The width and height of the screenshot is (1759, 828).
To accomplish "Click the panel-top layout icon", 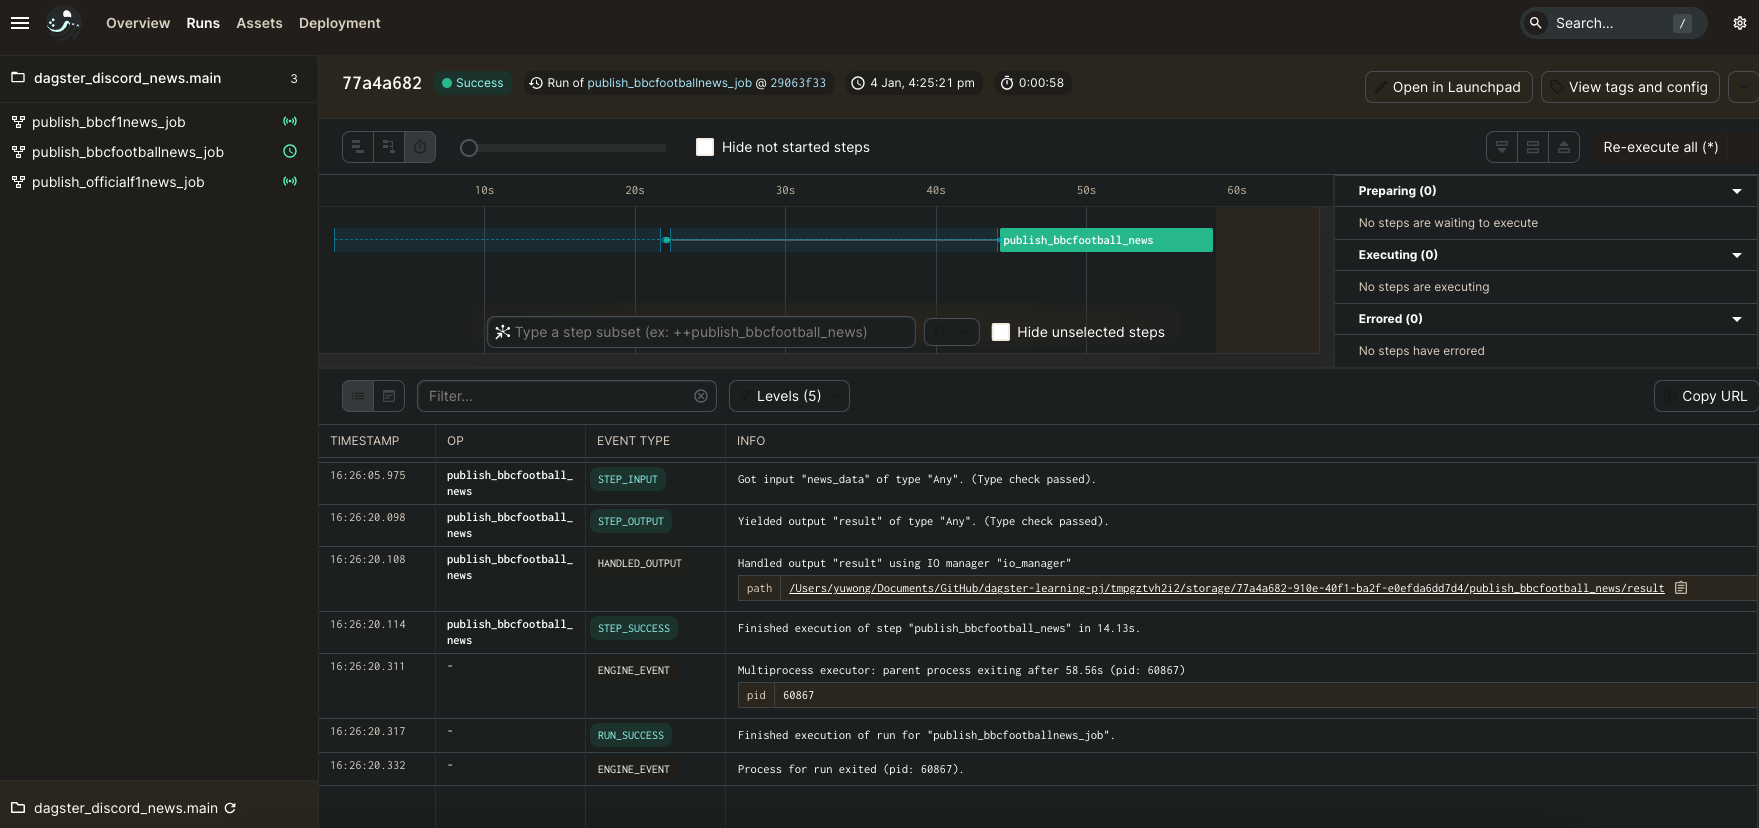I will coord(1564,147).
